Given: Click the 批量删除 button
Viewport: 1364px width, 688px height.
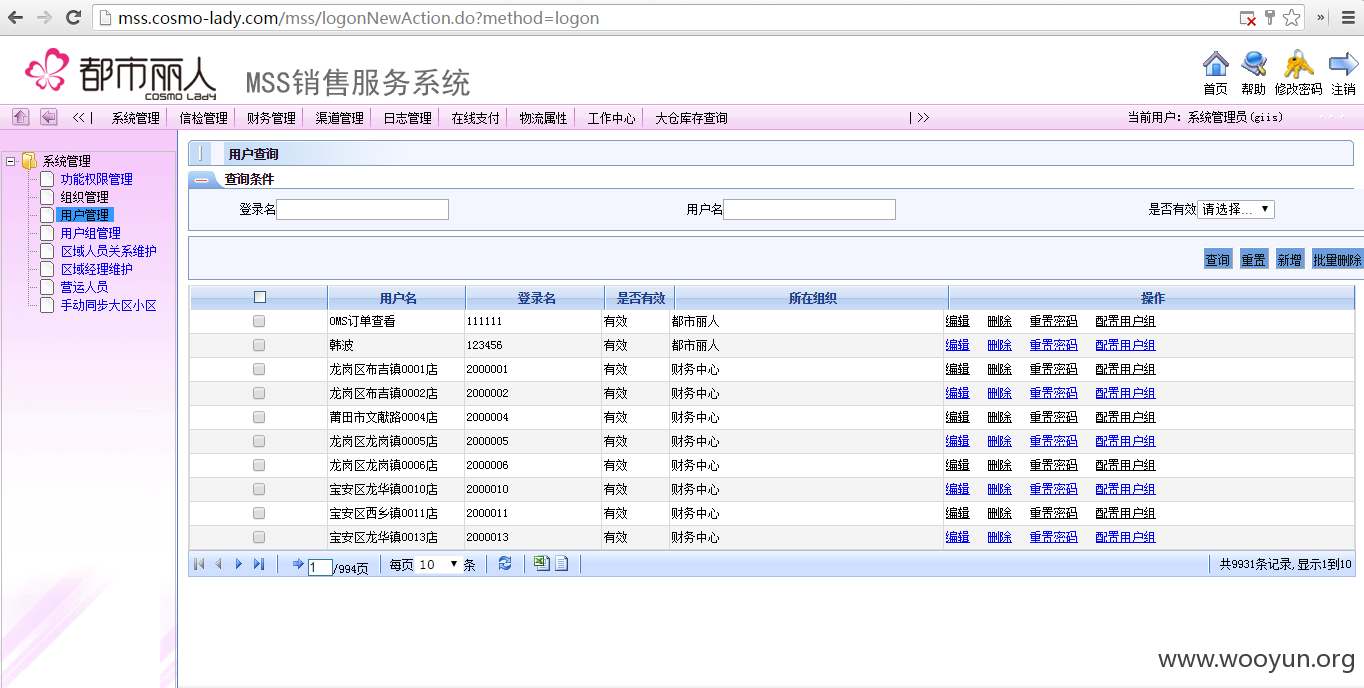Looking at the screenshot, I should point(1337,259).
